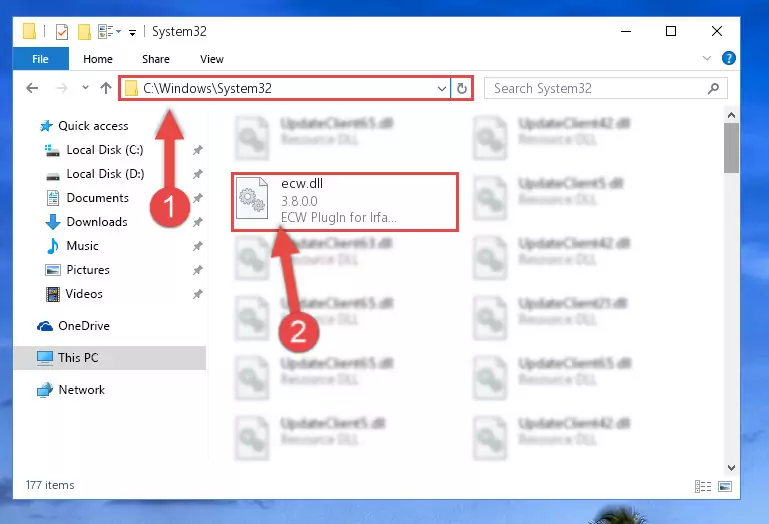Switch to Large icons view in status bar
769x524 pixels.
click(x=725, y=486)
